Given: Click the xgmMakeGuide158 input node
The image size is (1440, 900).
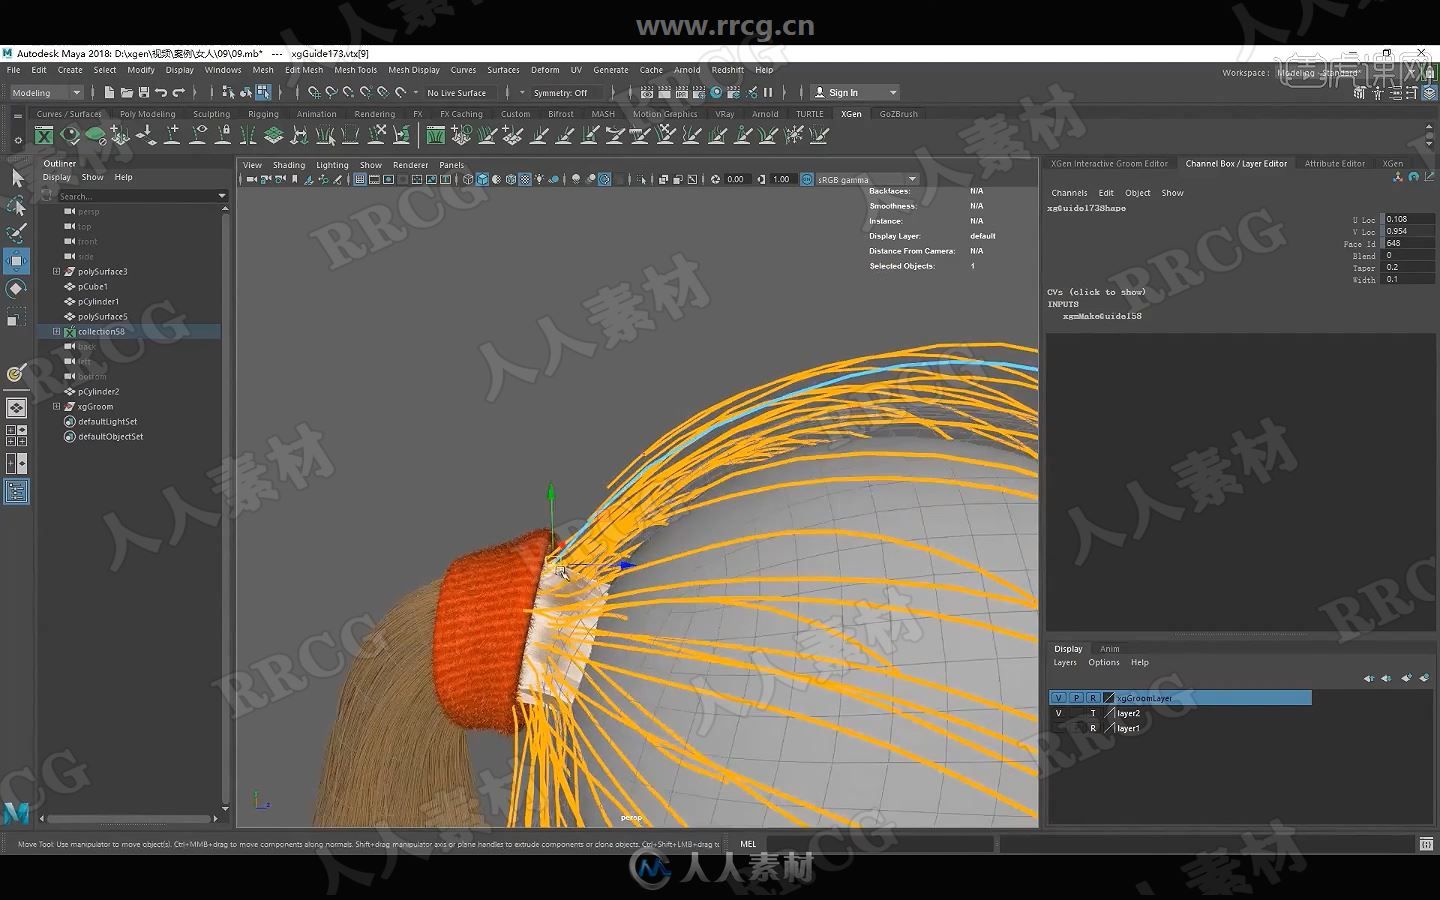Looking at the screenshot, I should (1102, 316).
